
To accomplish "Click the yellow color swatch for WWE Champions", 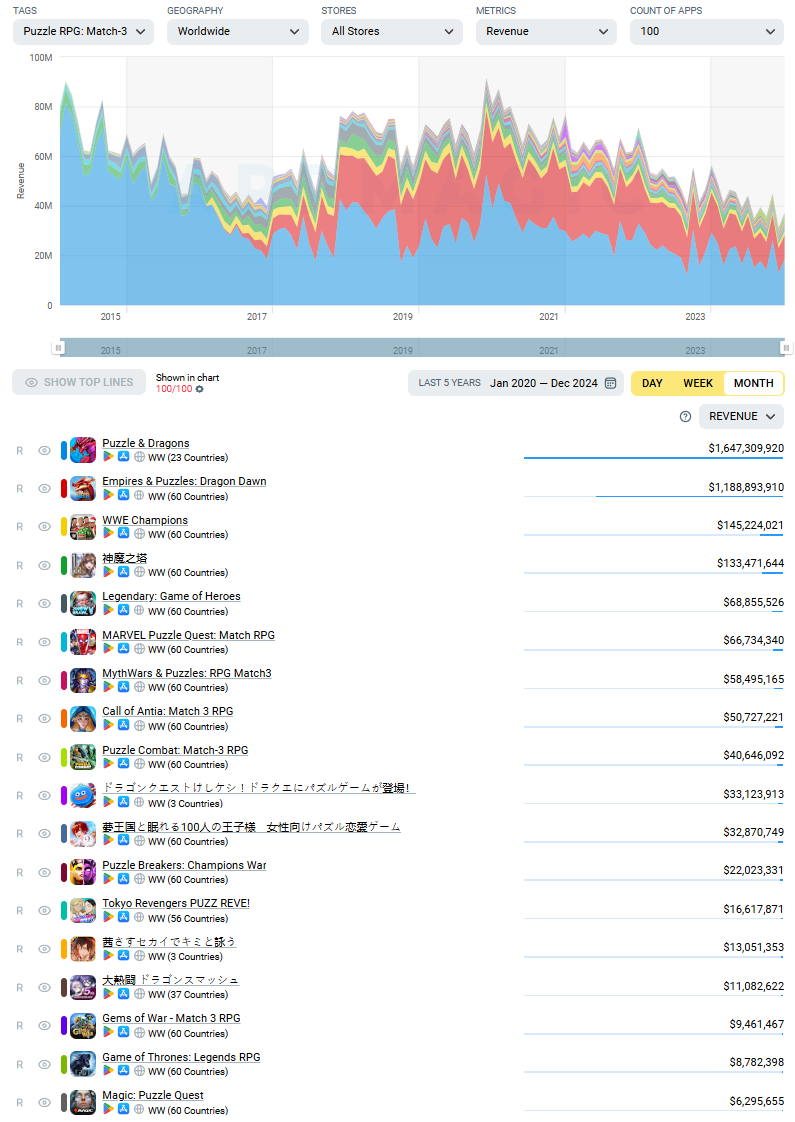I will pos(64,527).
